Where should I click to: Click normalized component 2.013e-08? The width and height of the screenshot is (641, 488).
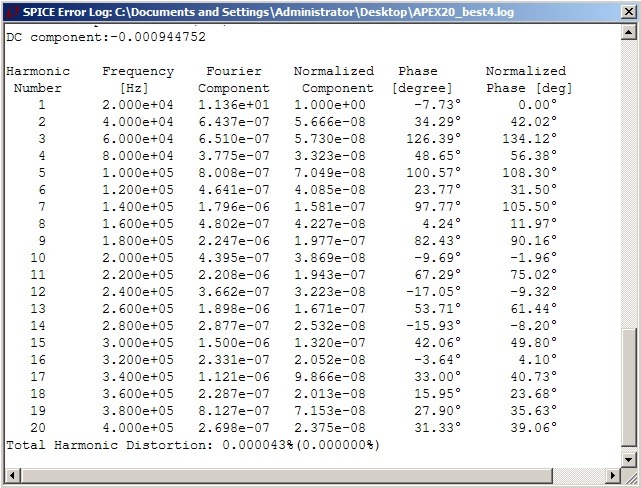click(x=330, y=394)
